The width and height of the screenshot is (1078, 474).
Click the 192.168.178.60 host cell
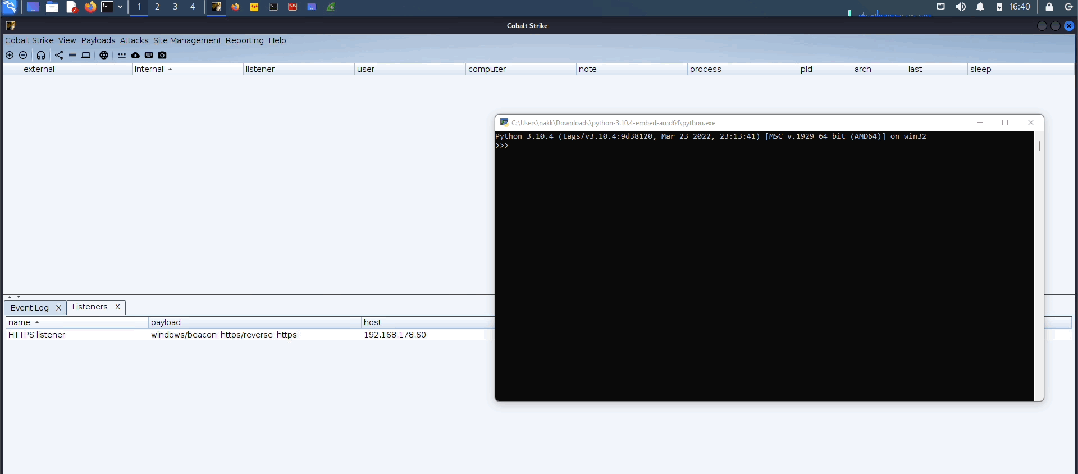pyautogui.click(x=395, y=335)
